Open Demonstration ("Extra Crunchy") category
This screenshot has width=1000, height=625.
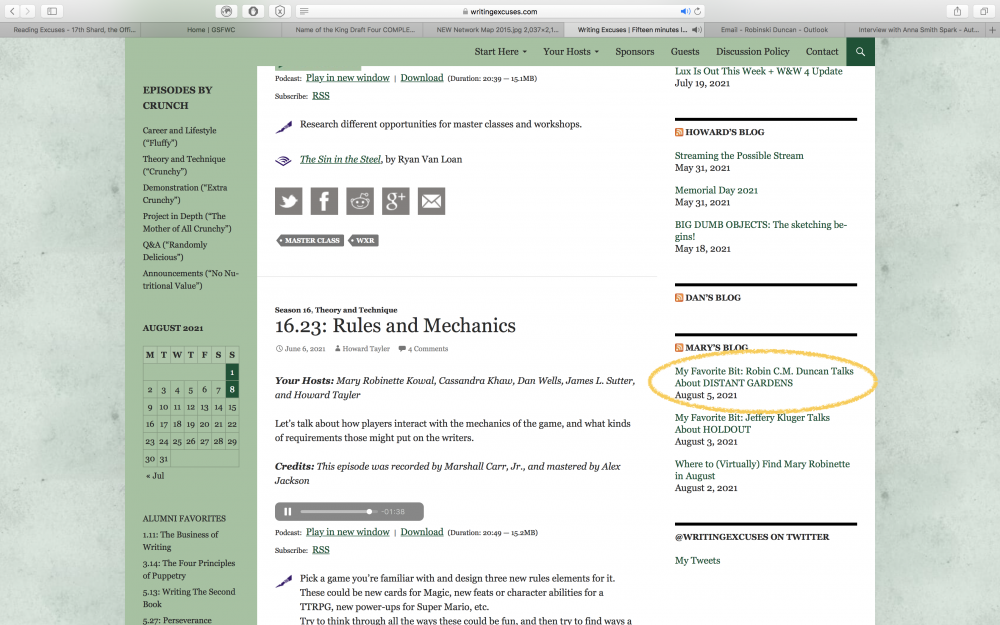pos(185,194)
